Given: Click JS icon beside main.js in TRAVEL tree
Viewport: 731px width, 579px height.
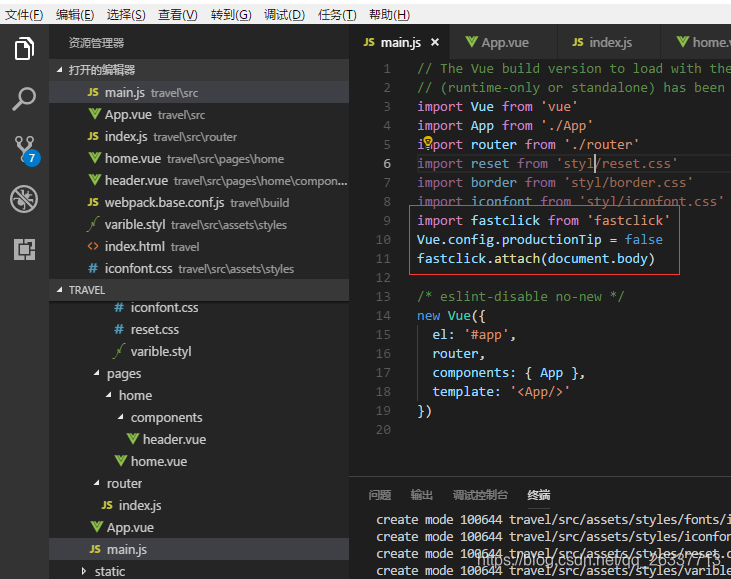Looking at the screenshot, I should click(95, 549).
